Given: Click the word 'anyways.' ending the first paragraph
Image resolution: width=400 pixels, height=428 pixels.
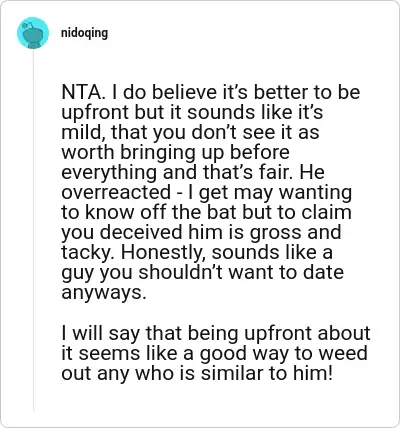Looking at the screenshot, I should click(104, 293).
